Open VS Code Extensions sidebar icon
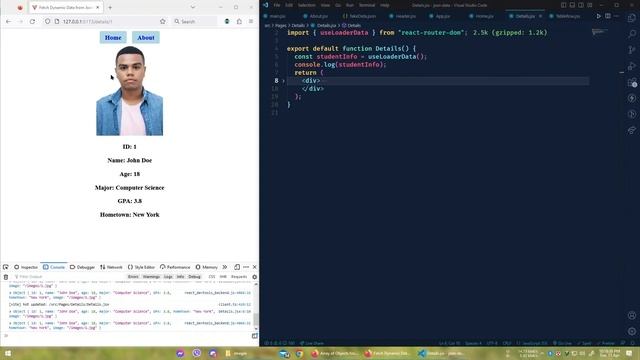Viewport: 640px width, 360px height. (632, 82)
